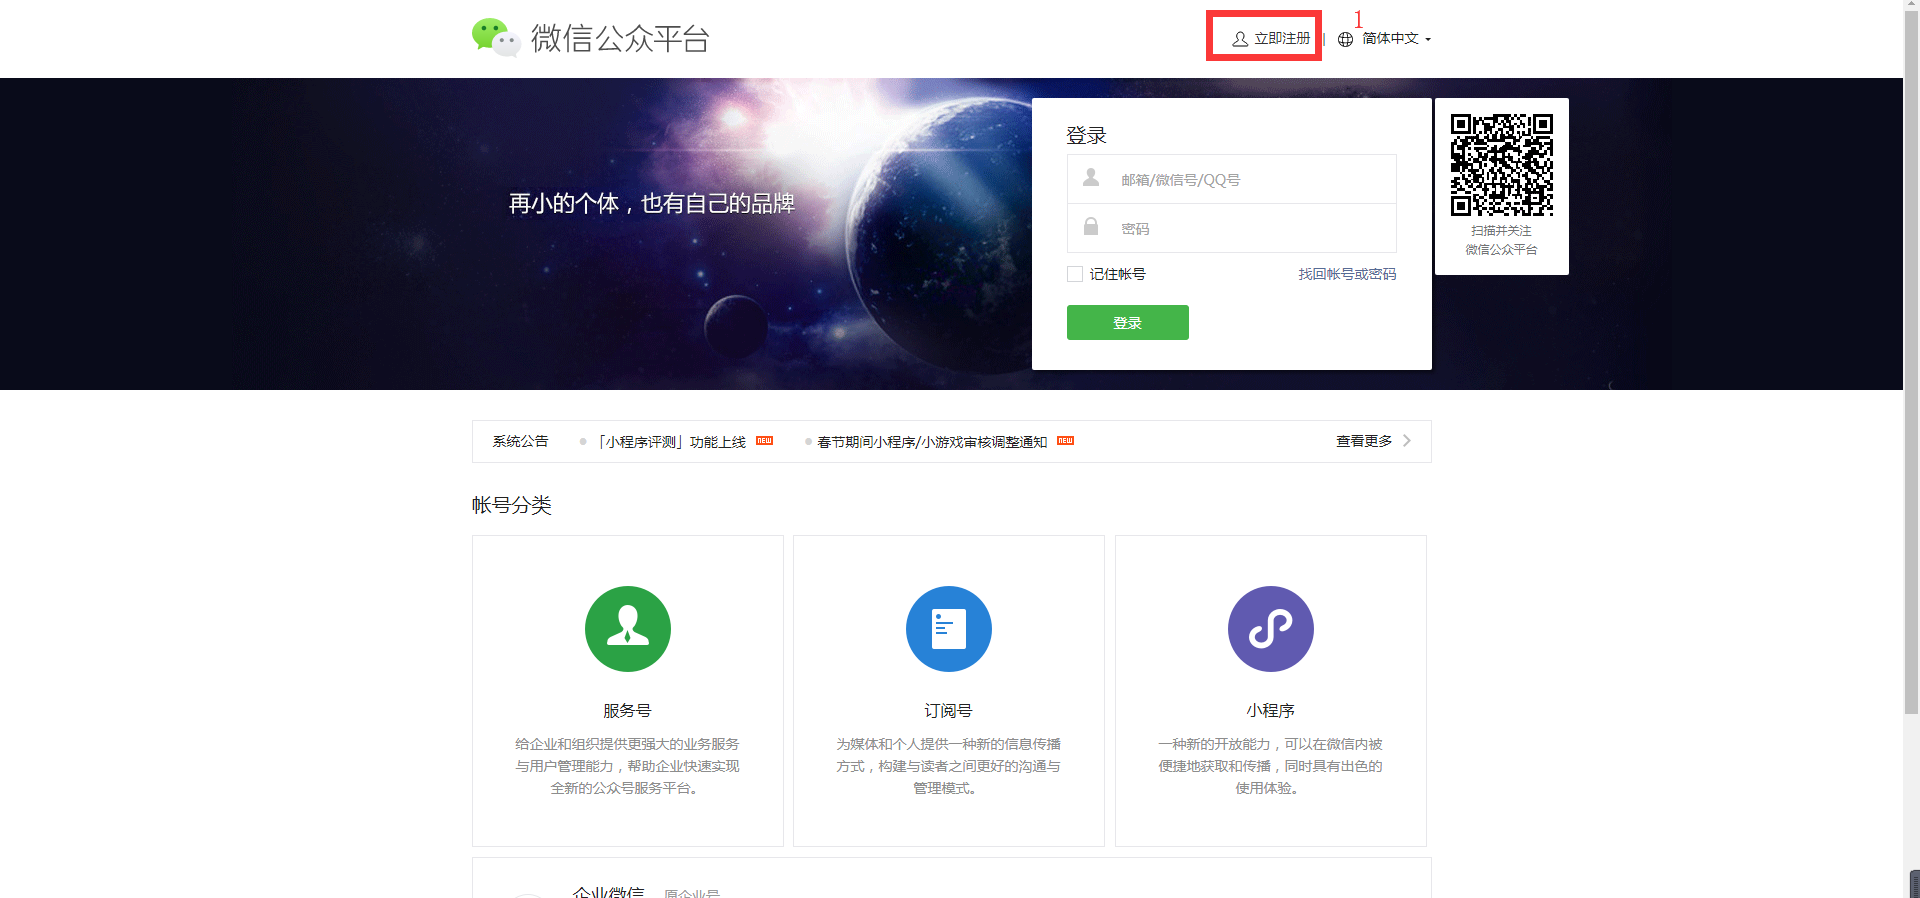Click the purple 小程序 mini program icon

pyautogui.click(x=1270, y=629)
